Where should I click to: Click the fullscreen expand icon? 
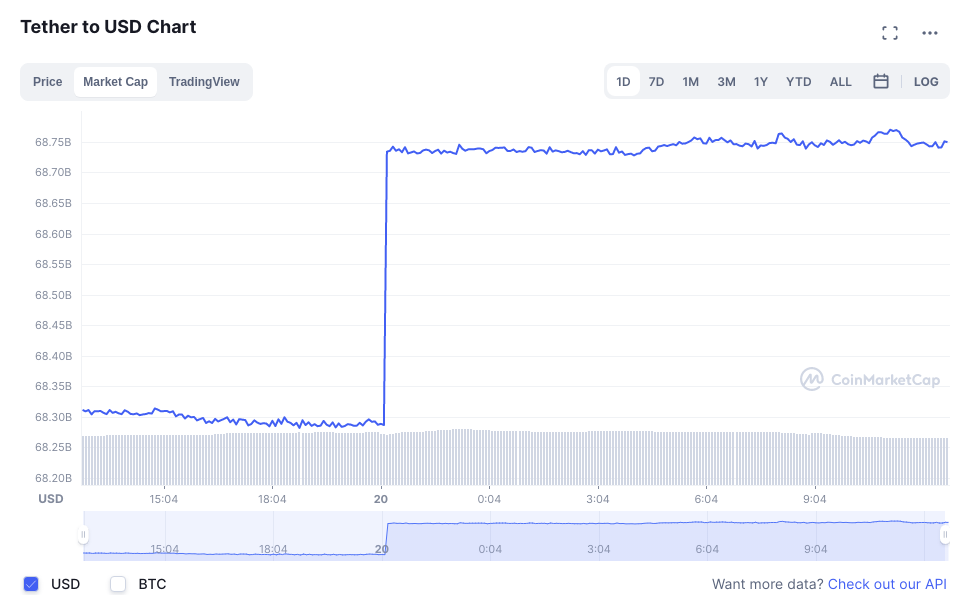[x=890, y=33]
